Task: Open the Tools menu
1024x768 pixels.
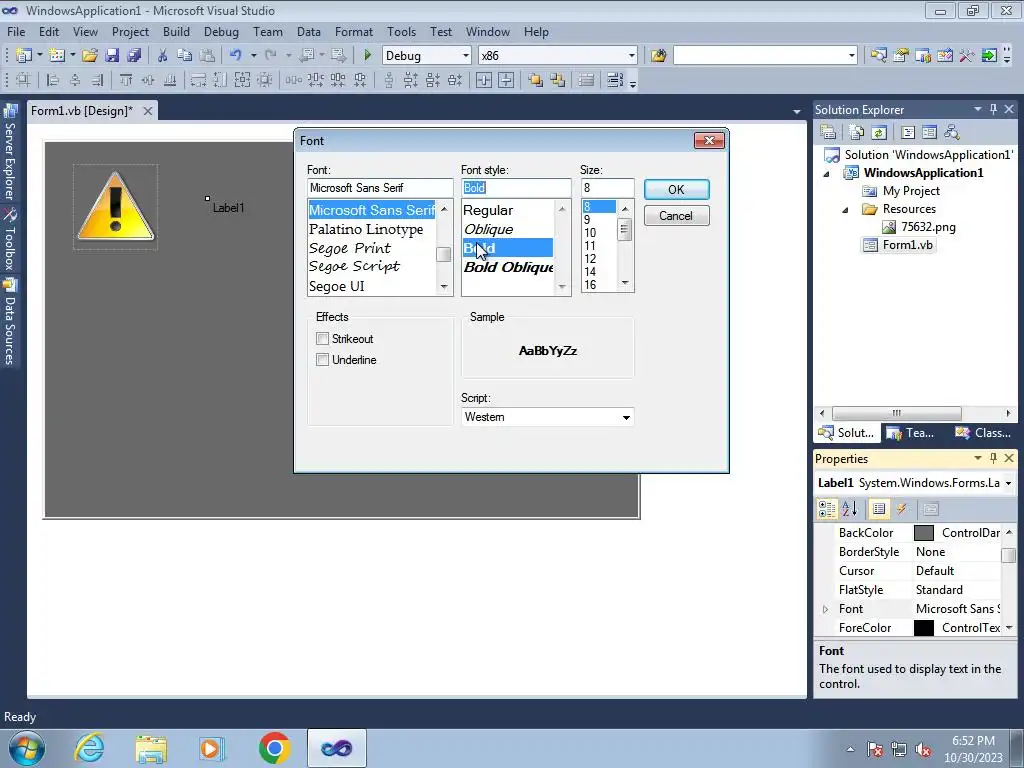Action: pos(401,31)
